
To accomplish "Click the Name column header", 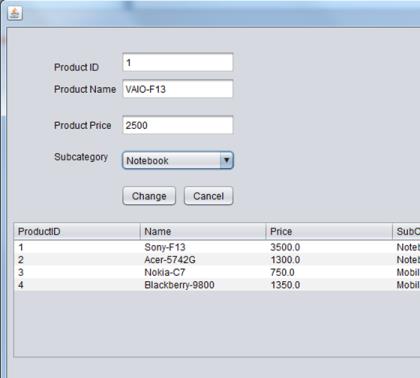I will tap(203, 231).
